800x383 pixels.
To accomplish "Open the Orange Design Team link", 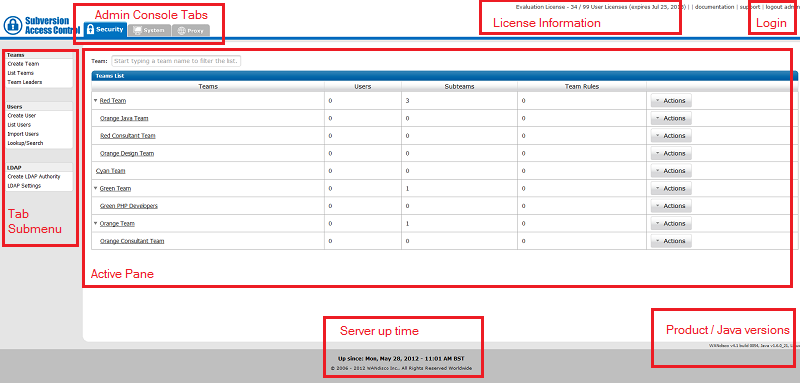I will 127,154.
